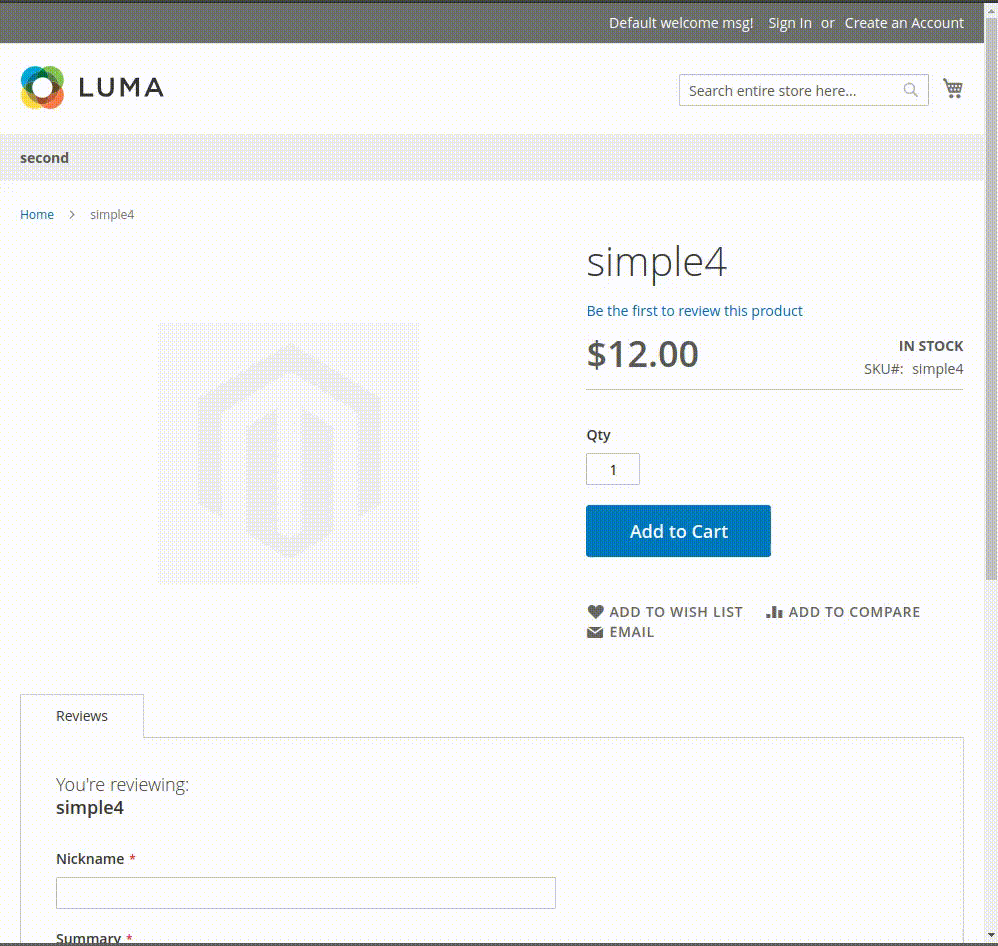The image size is (998, 946).
Task: Click the 'Search entire store here' field
Action: tap(790, 90)
